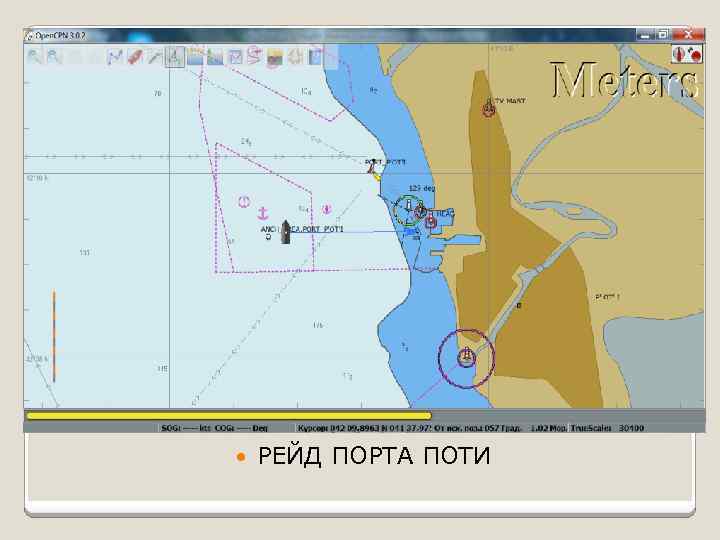Viewport: 720px width, 540px height.
Task: Click the yellow progress bar
Action: 229,416
